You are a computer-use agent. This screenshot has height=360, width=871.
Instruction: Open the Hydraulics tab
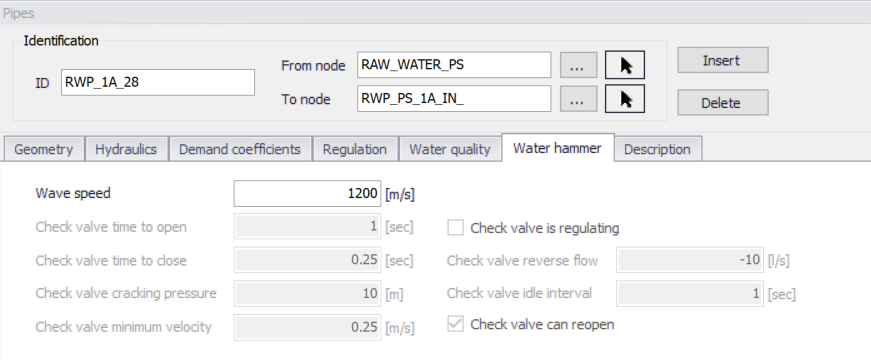[126, 149]
